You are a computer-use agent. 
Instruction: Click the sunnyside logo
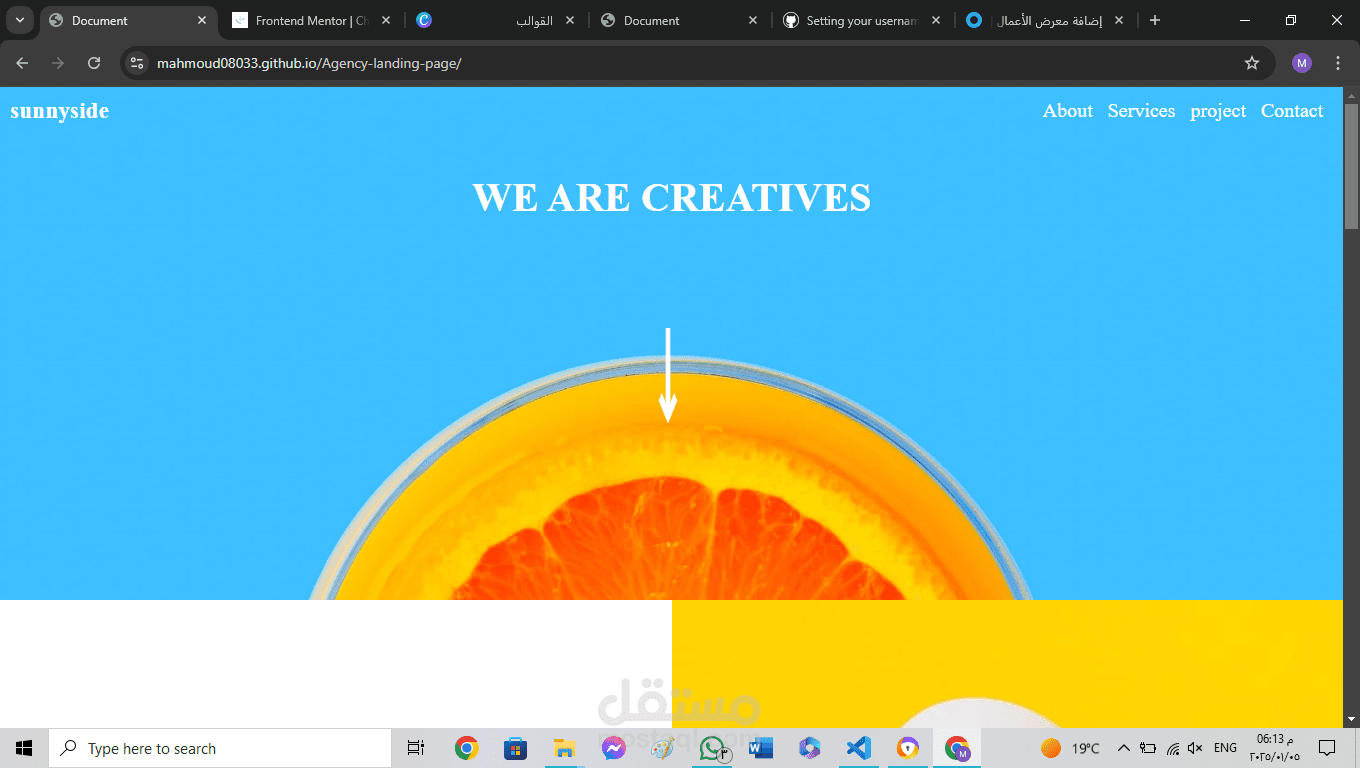(60, 111)
